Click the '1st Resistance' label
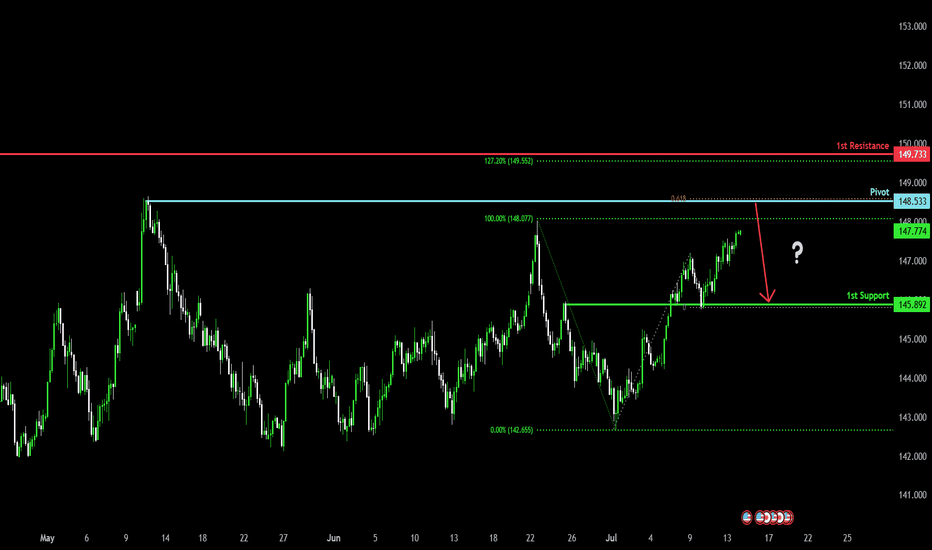Screen dimensions: 932x550 click(x=862, y=146)
